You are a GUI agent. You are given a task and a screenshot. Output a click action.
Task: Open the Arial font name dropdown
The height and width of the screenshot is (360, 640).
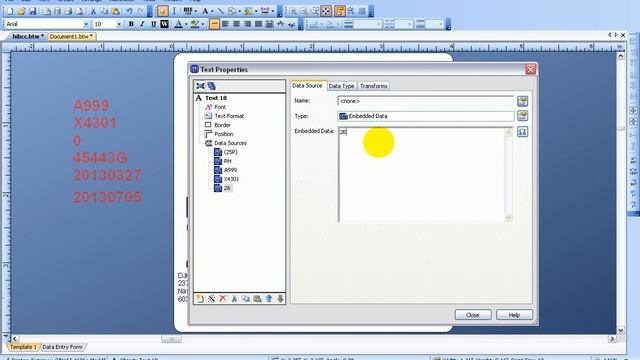point(86,24)
